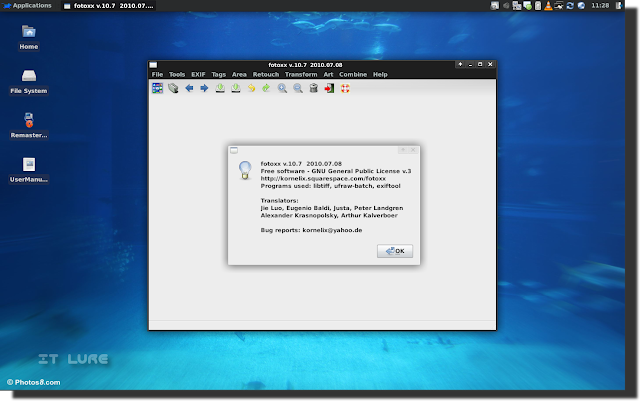Click the open file drive icon in toolbar
Viewport: 640px width, 401px height.
pos(173,88)
